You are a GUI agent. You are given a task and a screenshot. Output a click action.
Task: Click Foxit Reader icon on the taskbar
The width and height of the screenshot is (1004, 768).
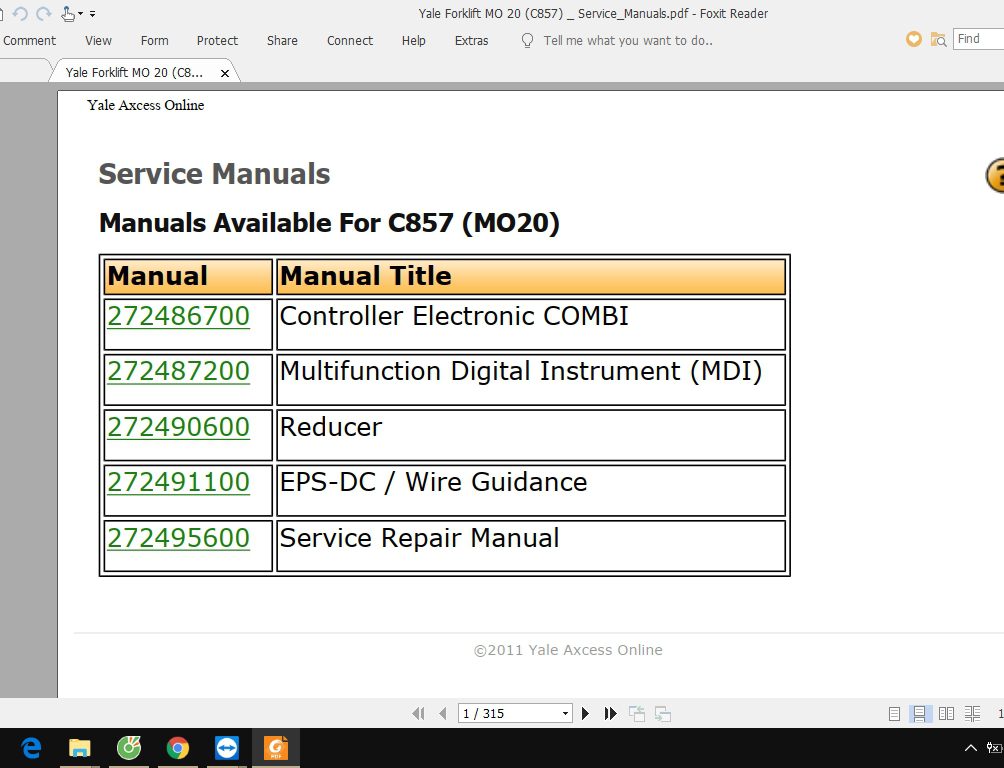276,748
